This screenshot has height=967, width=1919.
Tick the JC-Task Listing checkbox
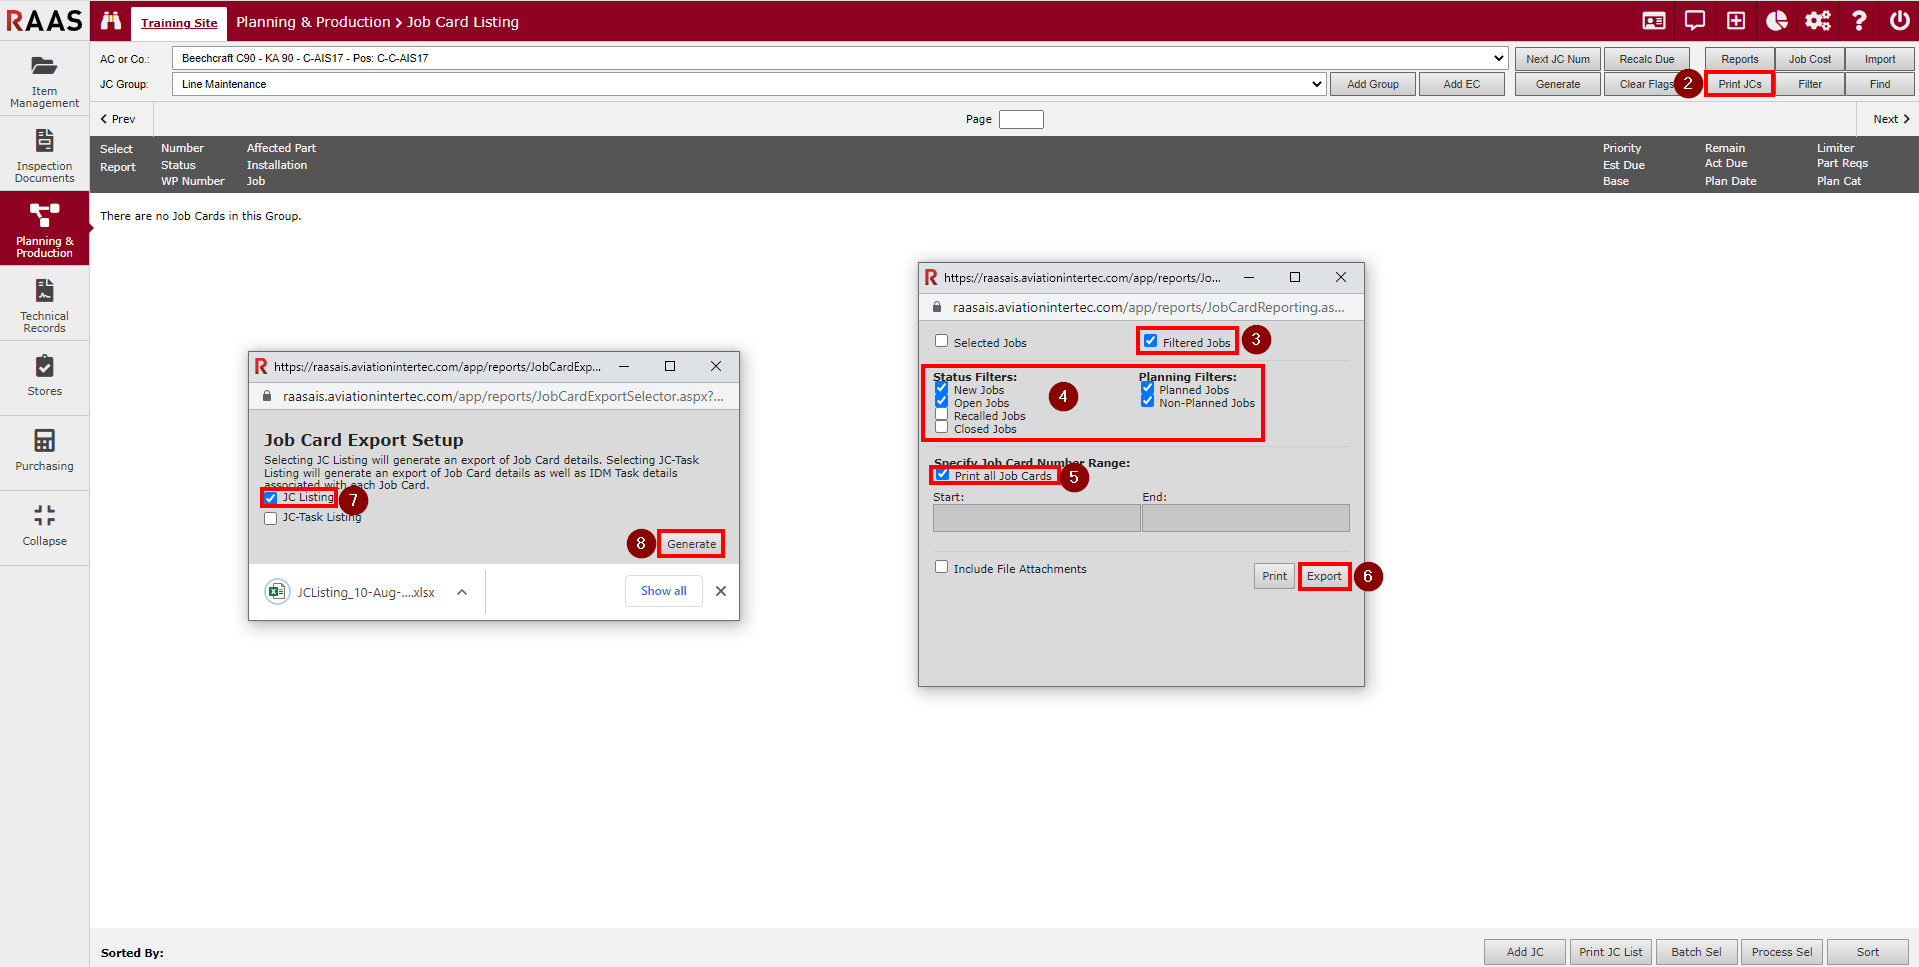click(x=270, y=518)
